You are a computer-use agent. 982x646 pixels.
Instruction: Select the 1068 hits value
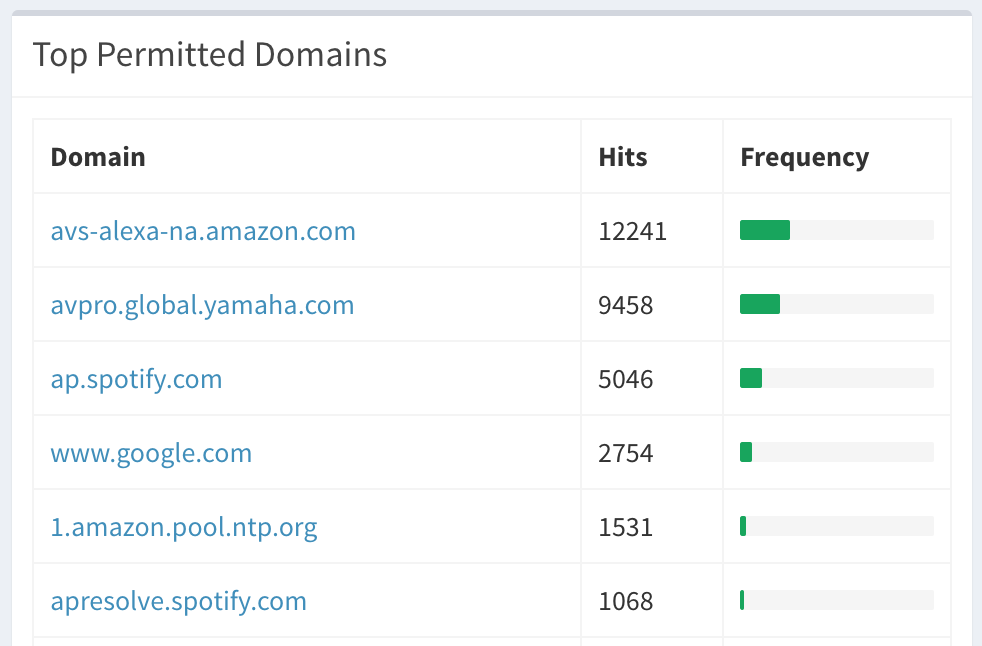coord(626,601)
